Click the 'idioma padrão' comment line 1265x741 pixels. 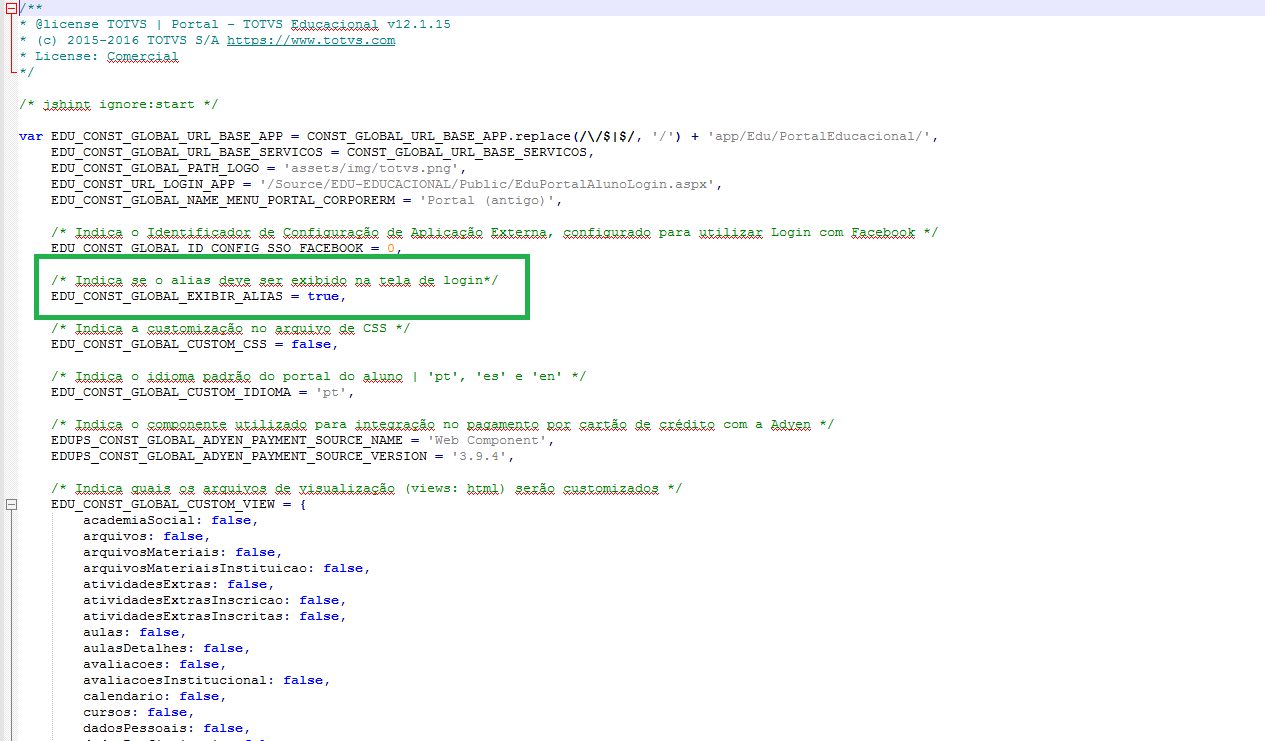click(319, 377)
